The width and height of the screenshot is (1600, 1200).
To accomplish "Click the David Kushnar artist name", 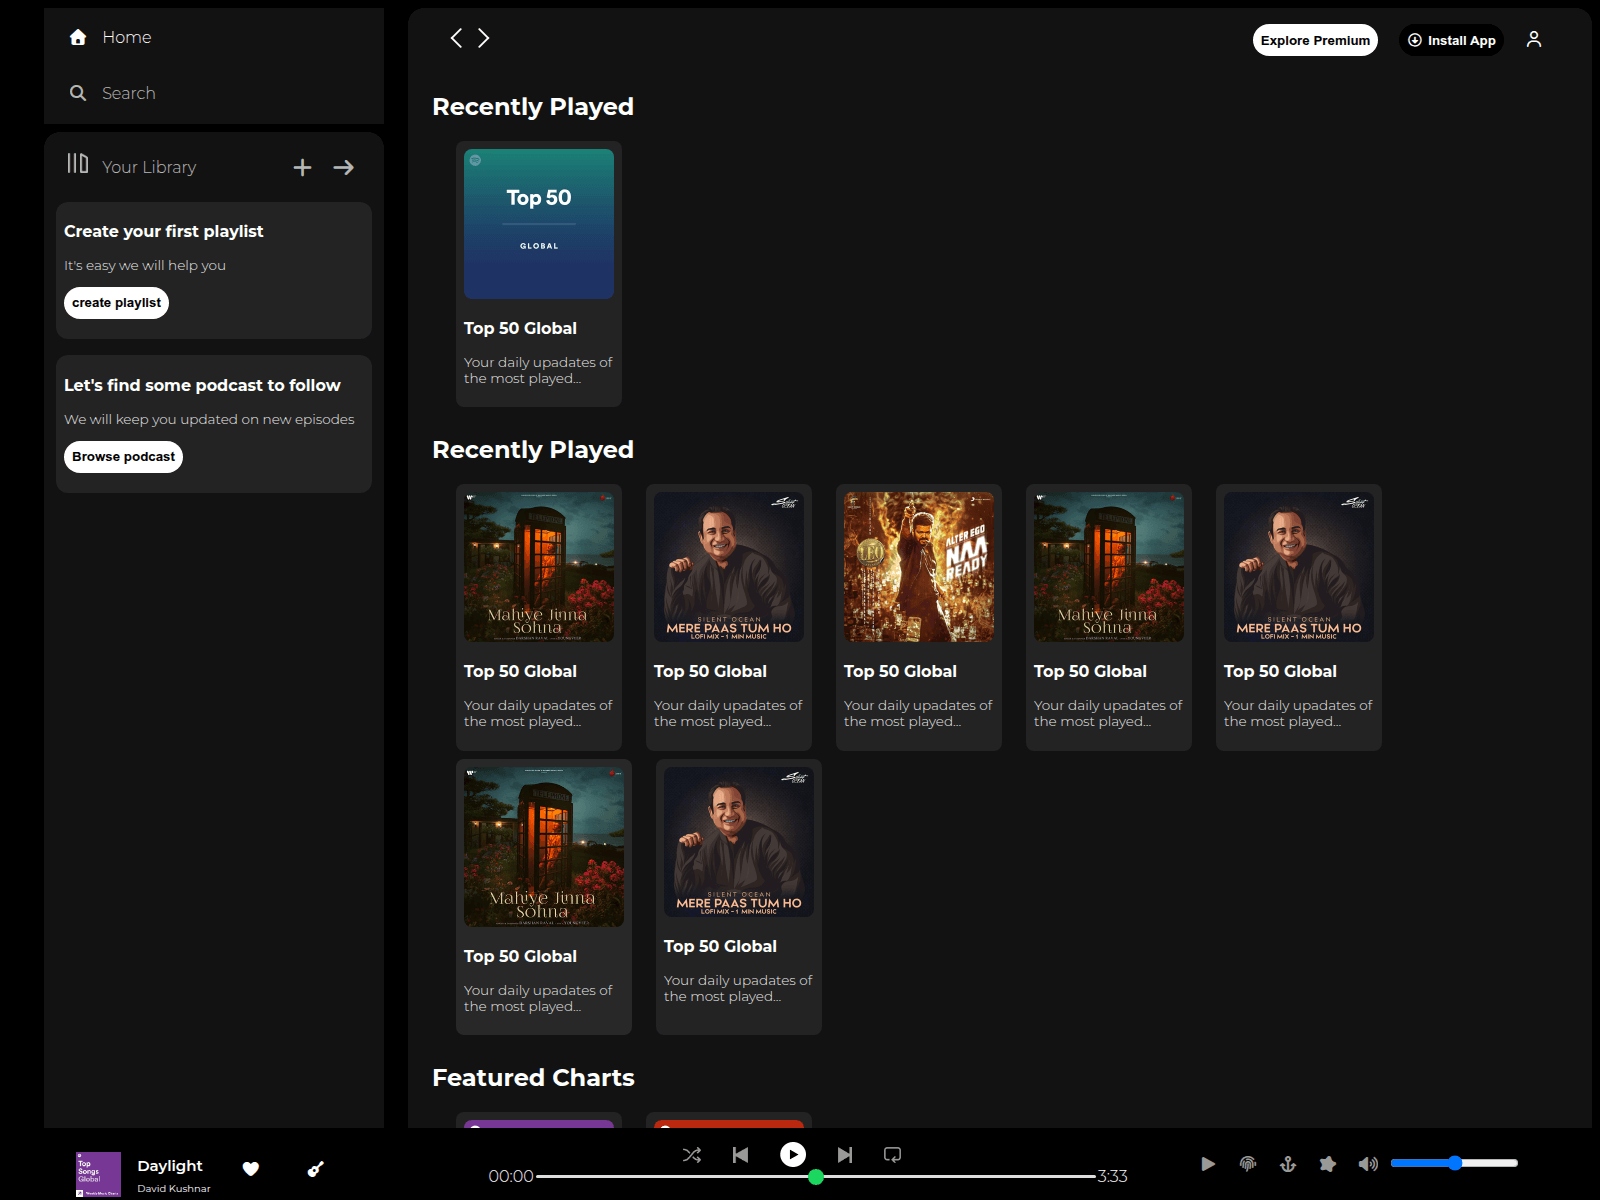I will 174,1189.
